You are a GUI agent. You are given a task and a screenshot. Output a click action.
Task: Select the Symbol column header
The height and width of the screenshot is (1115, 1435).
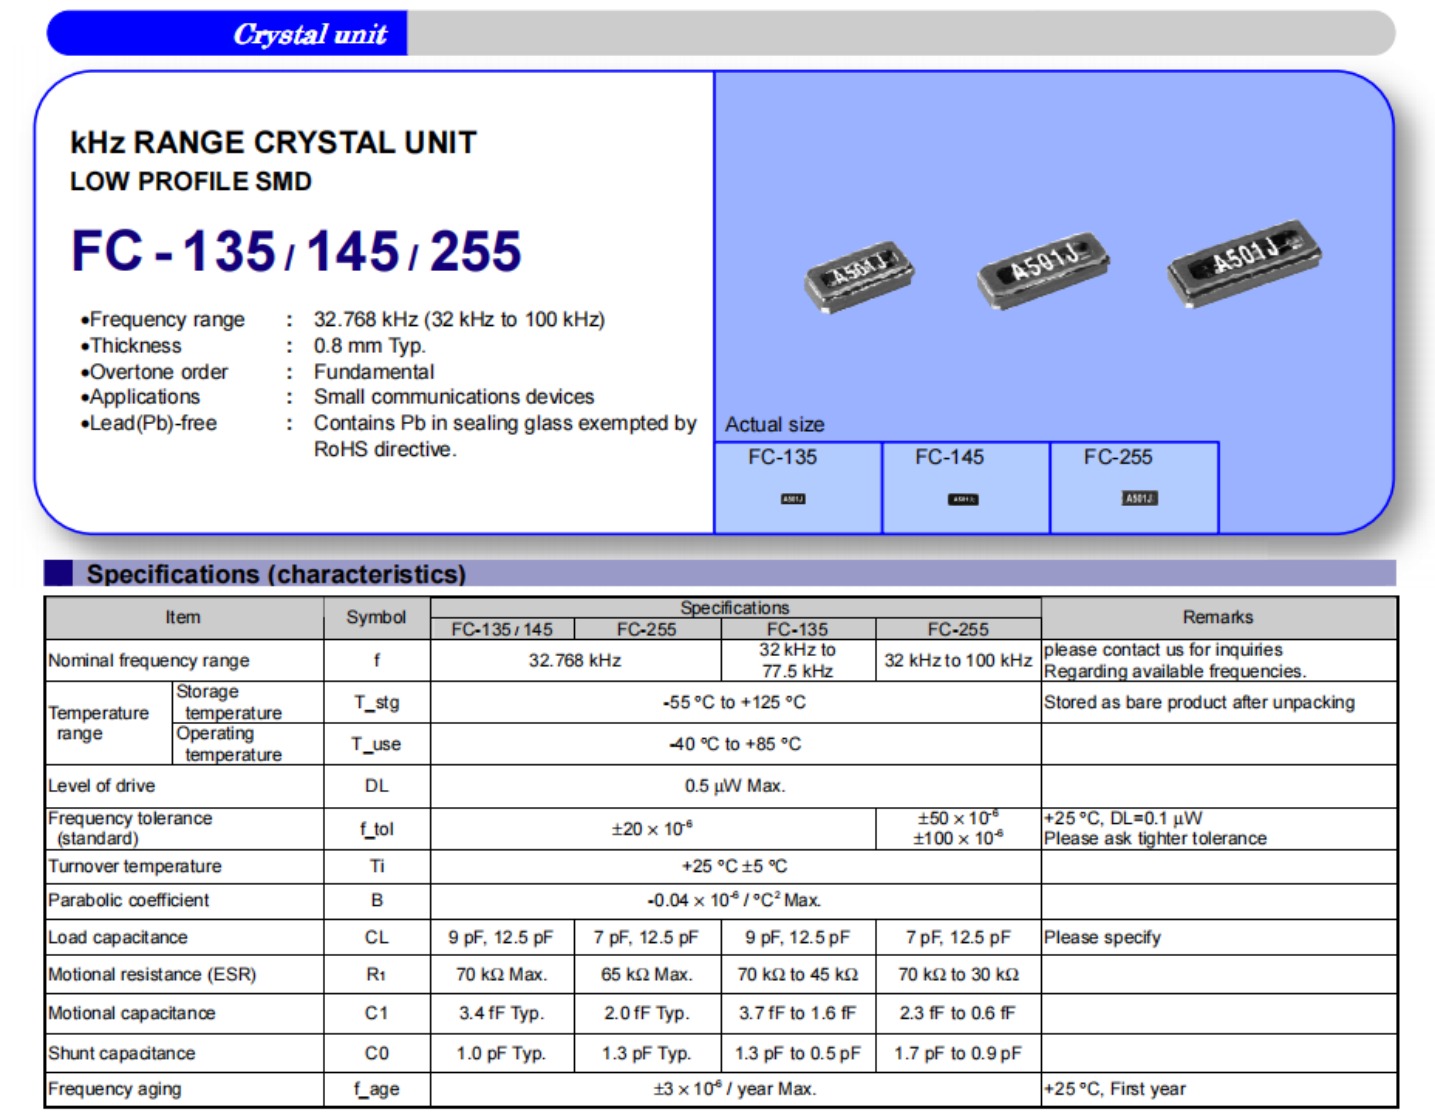tap(376, 618)
